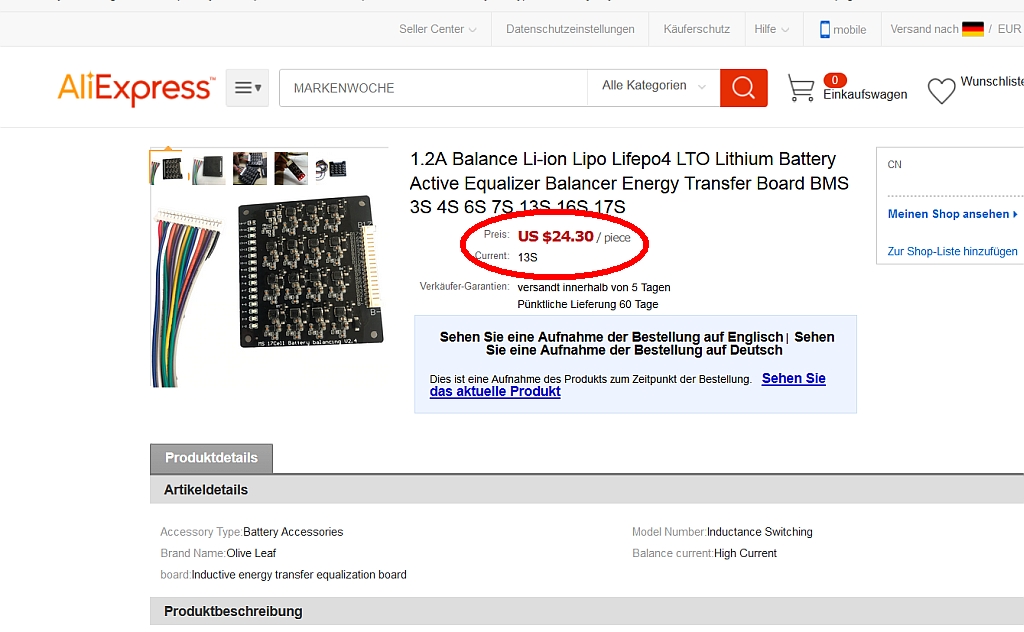Open the Alle Kategorien dropdown

[654, 86]
